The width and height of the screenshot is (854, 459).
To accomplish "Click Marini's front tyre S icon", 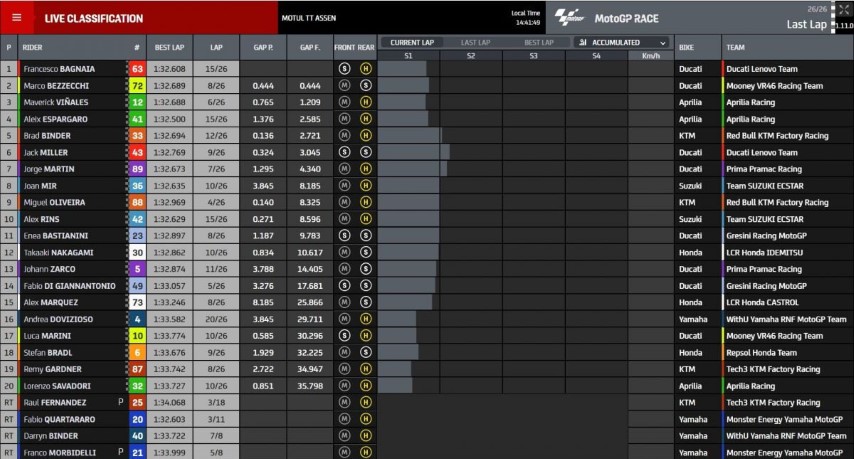I will (x=344, y=335).
